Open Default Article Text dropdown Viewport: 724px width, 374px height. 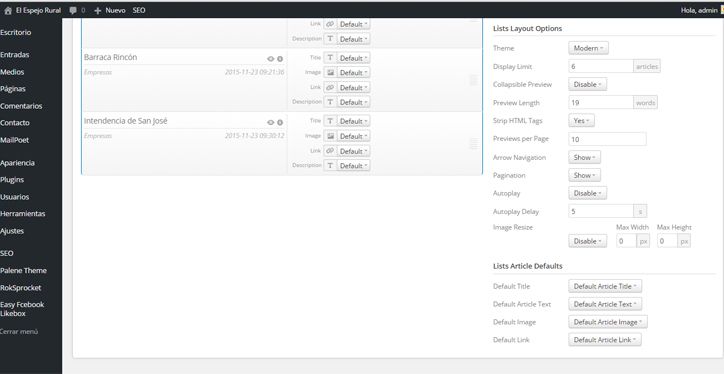click(x=605, y=304)
